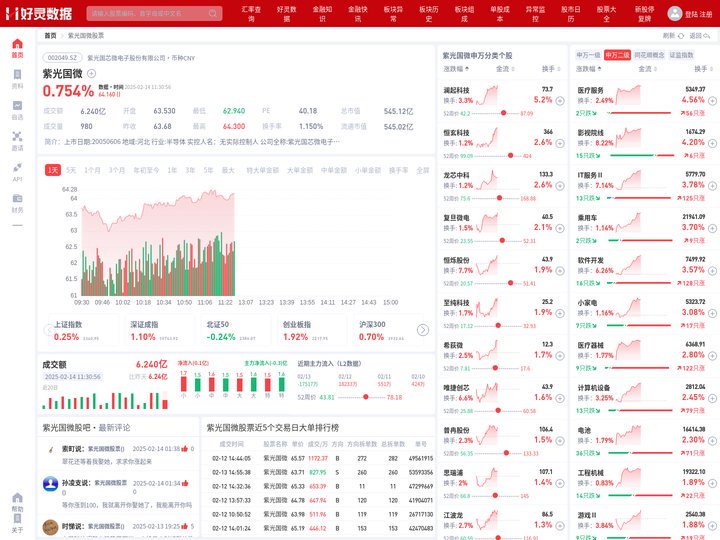This screenshot has height=540, width=720.
Task: Click the 近20日 成交额 bar chart
Action: point(105,400)
